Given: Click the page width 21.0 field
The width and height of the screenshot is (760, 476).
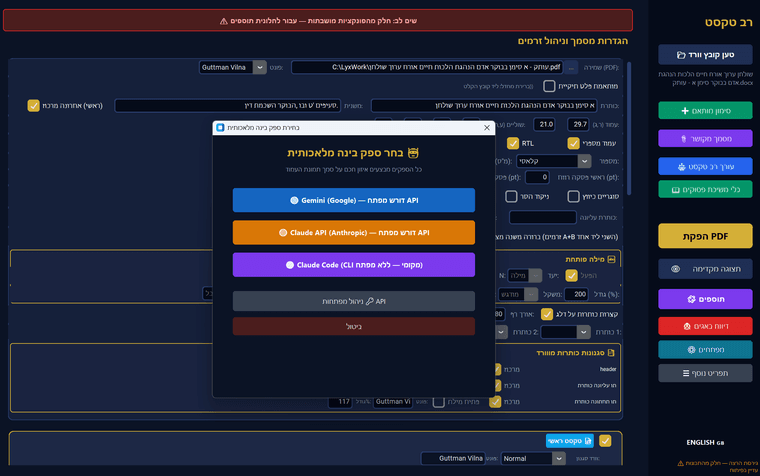Looking at the screenshot, I should (545, 124).
